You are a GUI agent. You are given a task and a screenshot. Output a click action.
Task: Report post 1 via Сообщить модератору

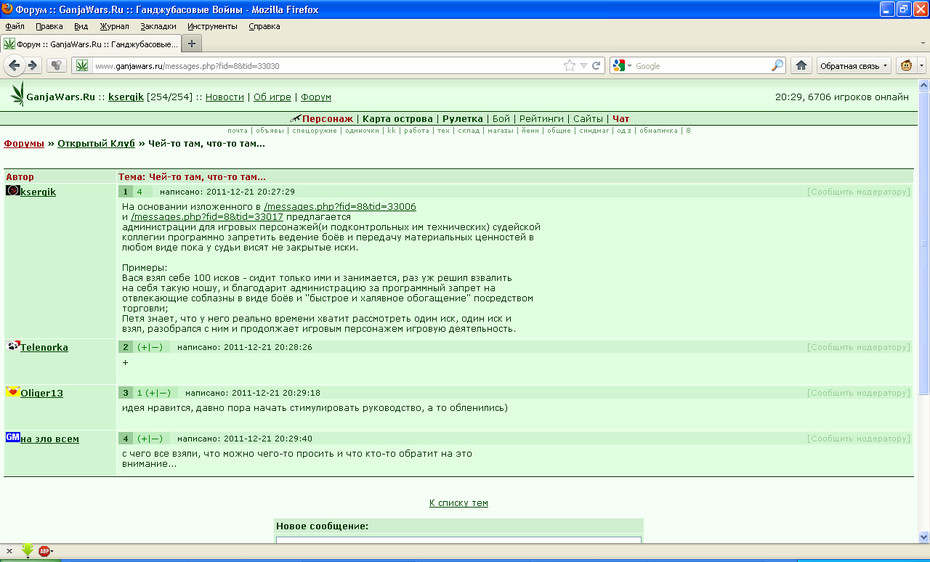pyautogui.click(x=858, y=191)
